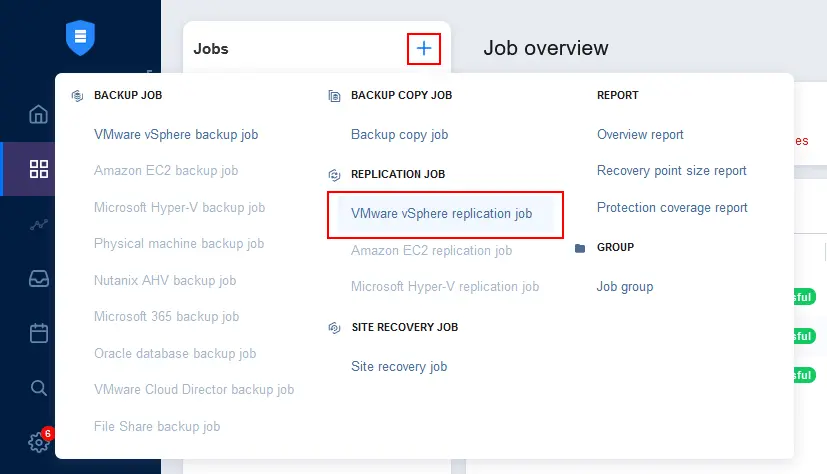Image resolution: width=827 pixels, height=474 pixels.
Task: Open Protection coverage report
Action: 672,207
